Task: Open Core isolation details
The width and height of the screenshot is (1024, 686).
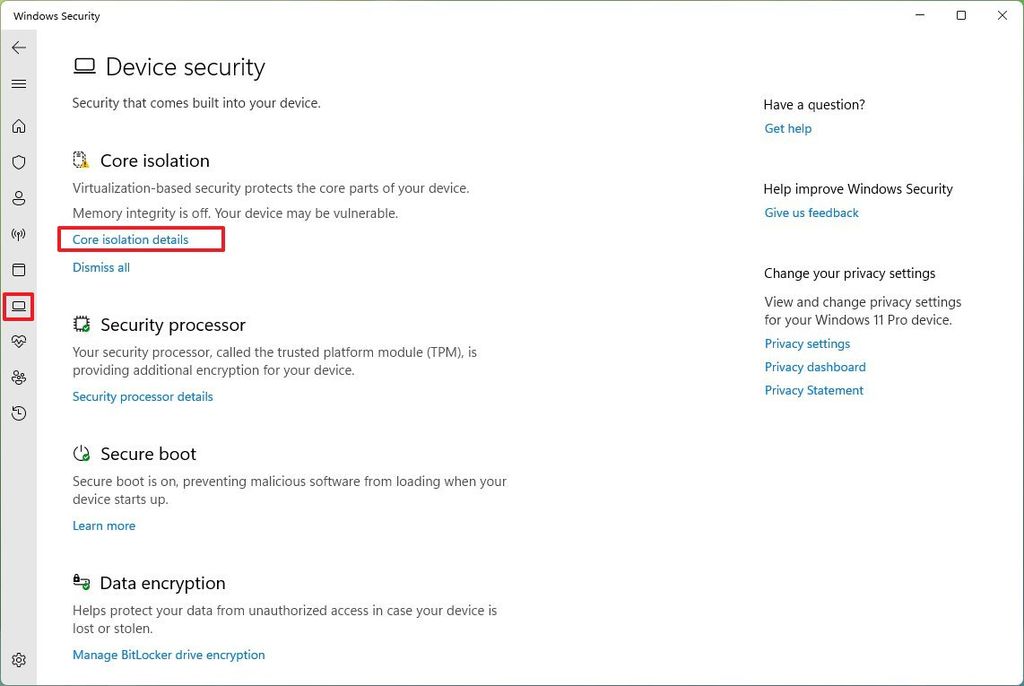Action: [130, 239]
